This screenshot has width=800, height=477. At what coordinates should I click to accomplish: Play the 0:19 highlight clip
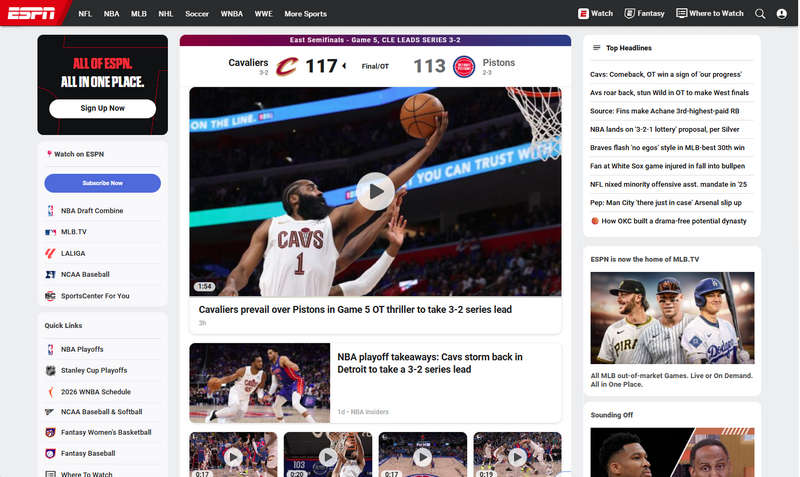[517, 457]
